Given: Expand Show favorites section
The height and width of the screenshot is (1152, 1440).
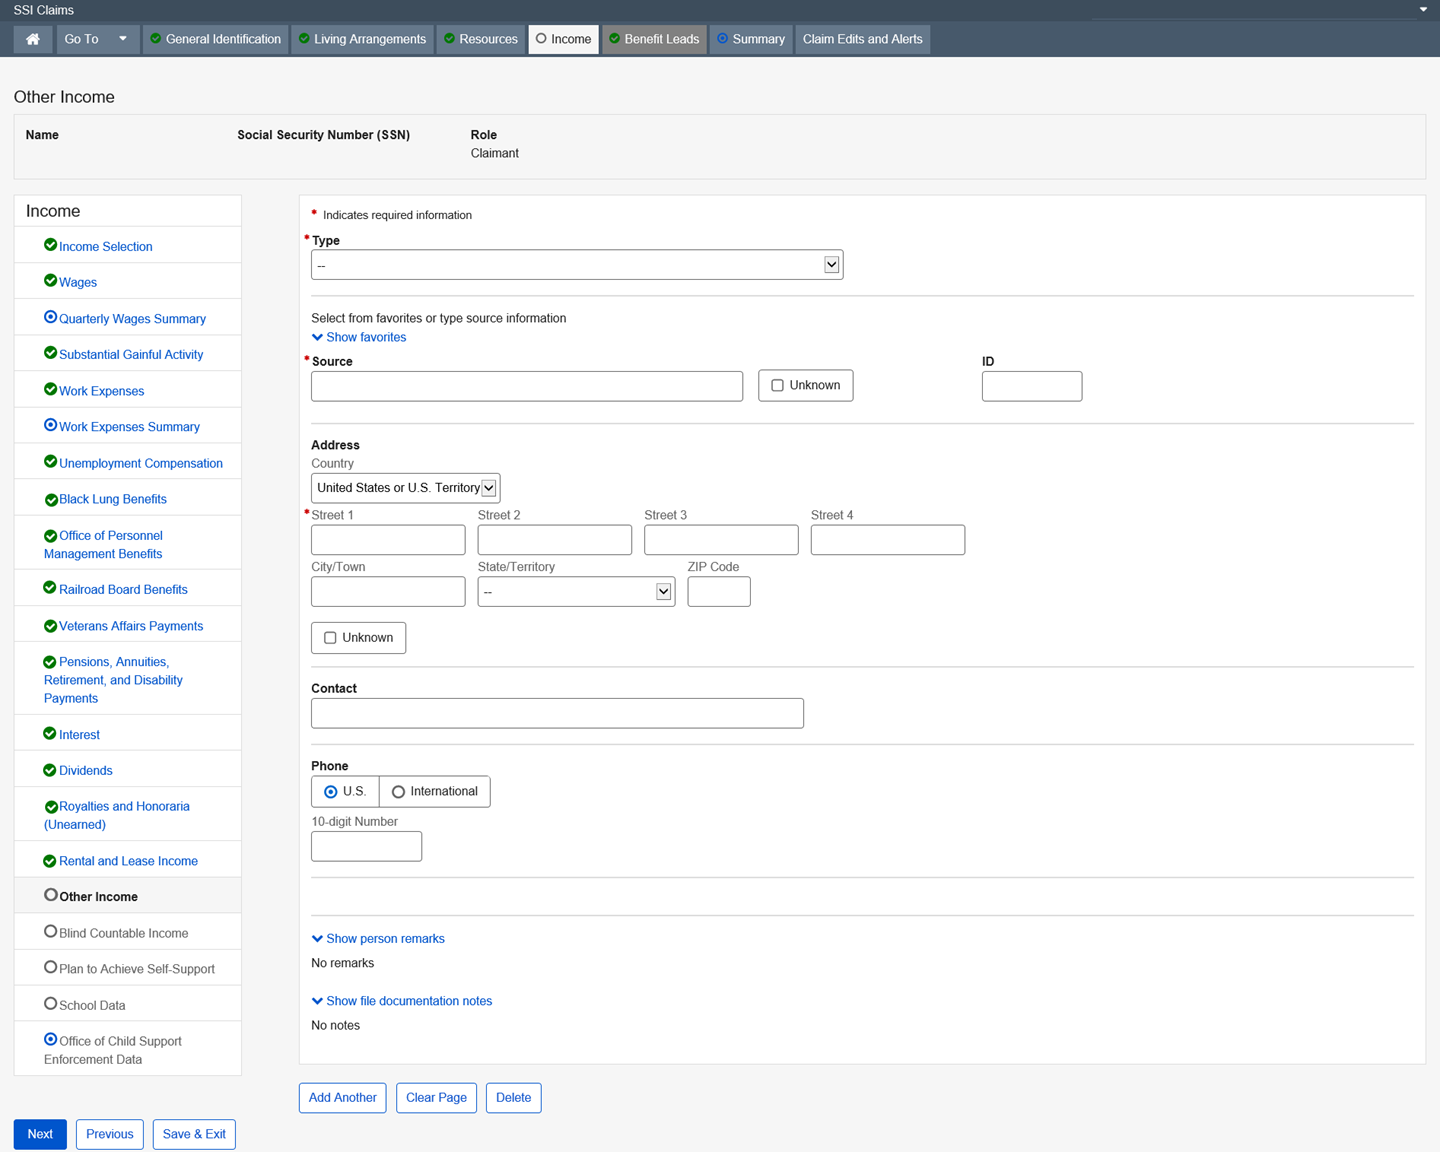Looking at the screenshot, I should (x=359, y=337).
